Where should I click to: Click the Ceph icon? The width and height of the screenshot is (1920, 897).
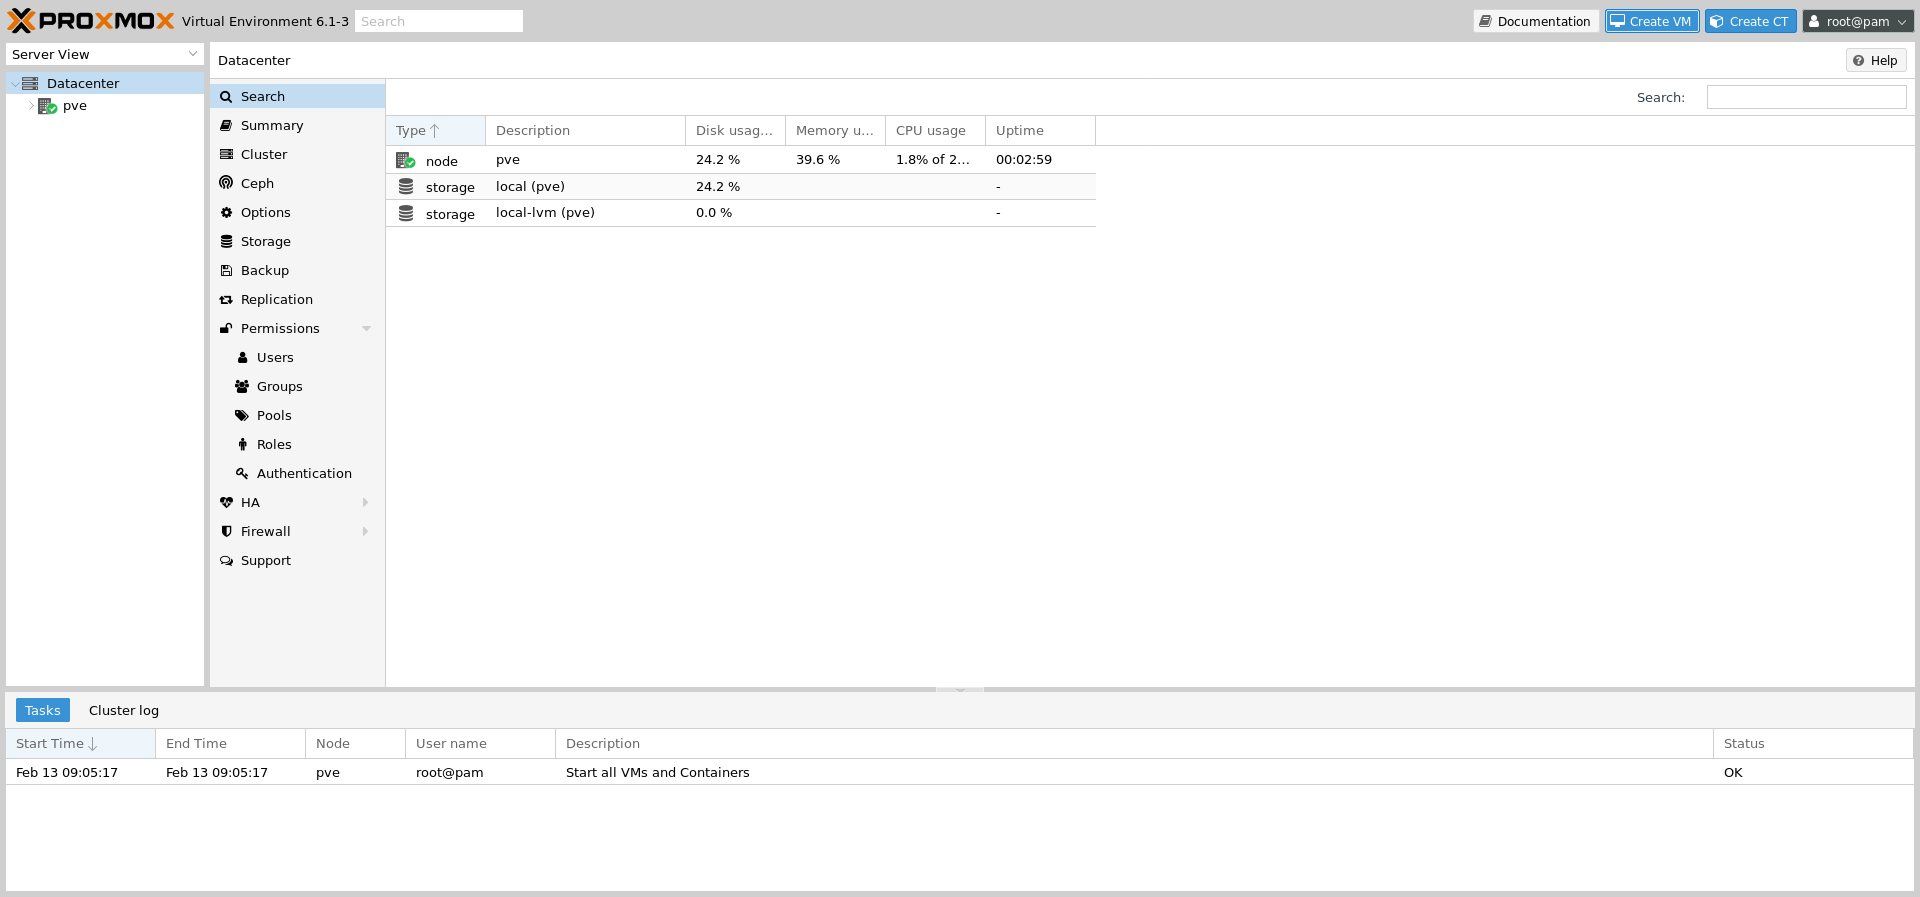[x=226, y=183]
